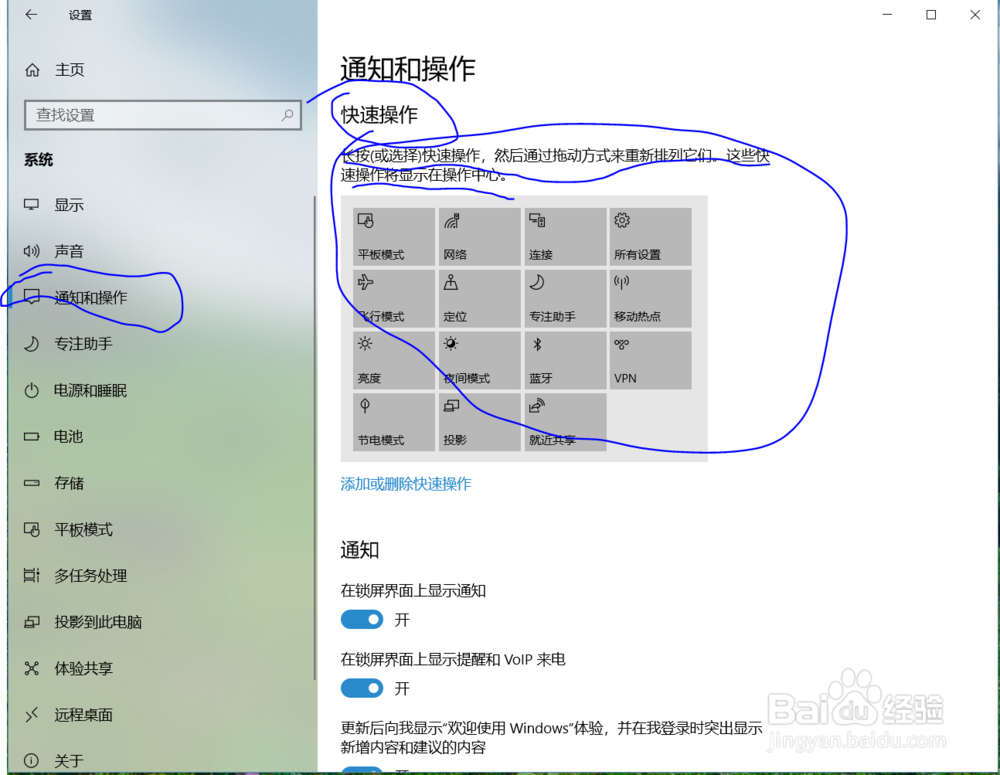Viewport: 1000px width, 775px height.
Task: Click the 投影 quick action tile
Action: 479,422
